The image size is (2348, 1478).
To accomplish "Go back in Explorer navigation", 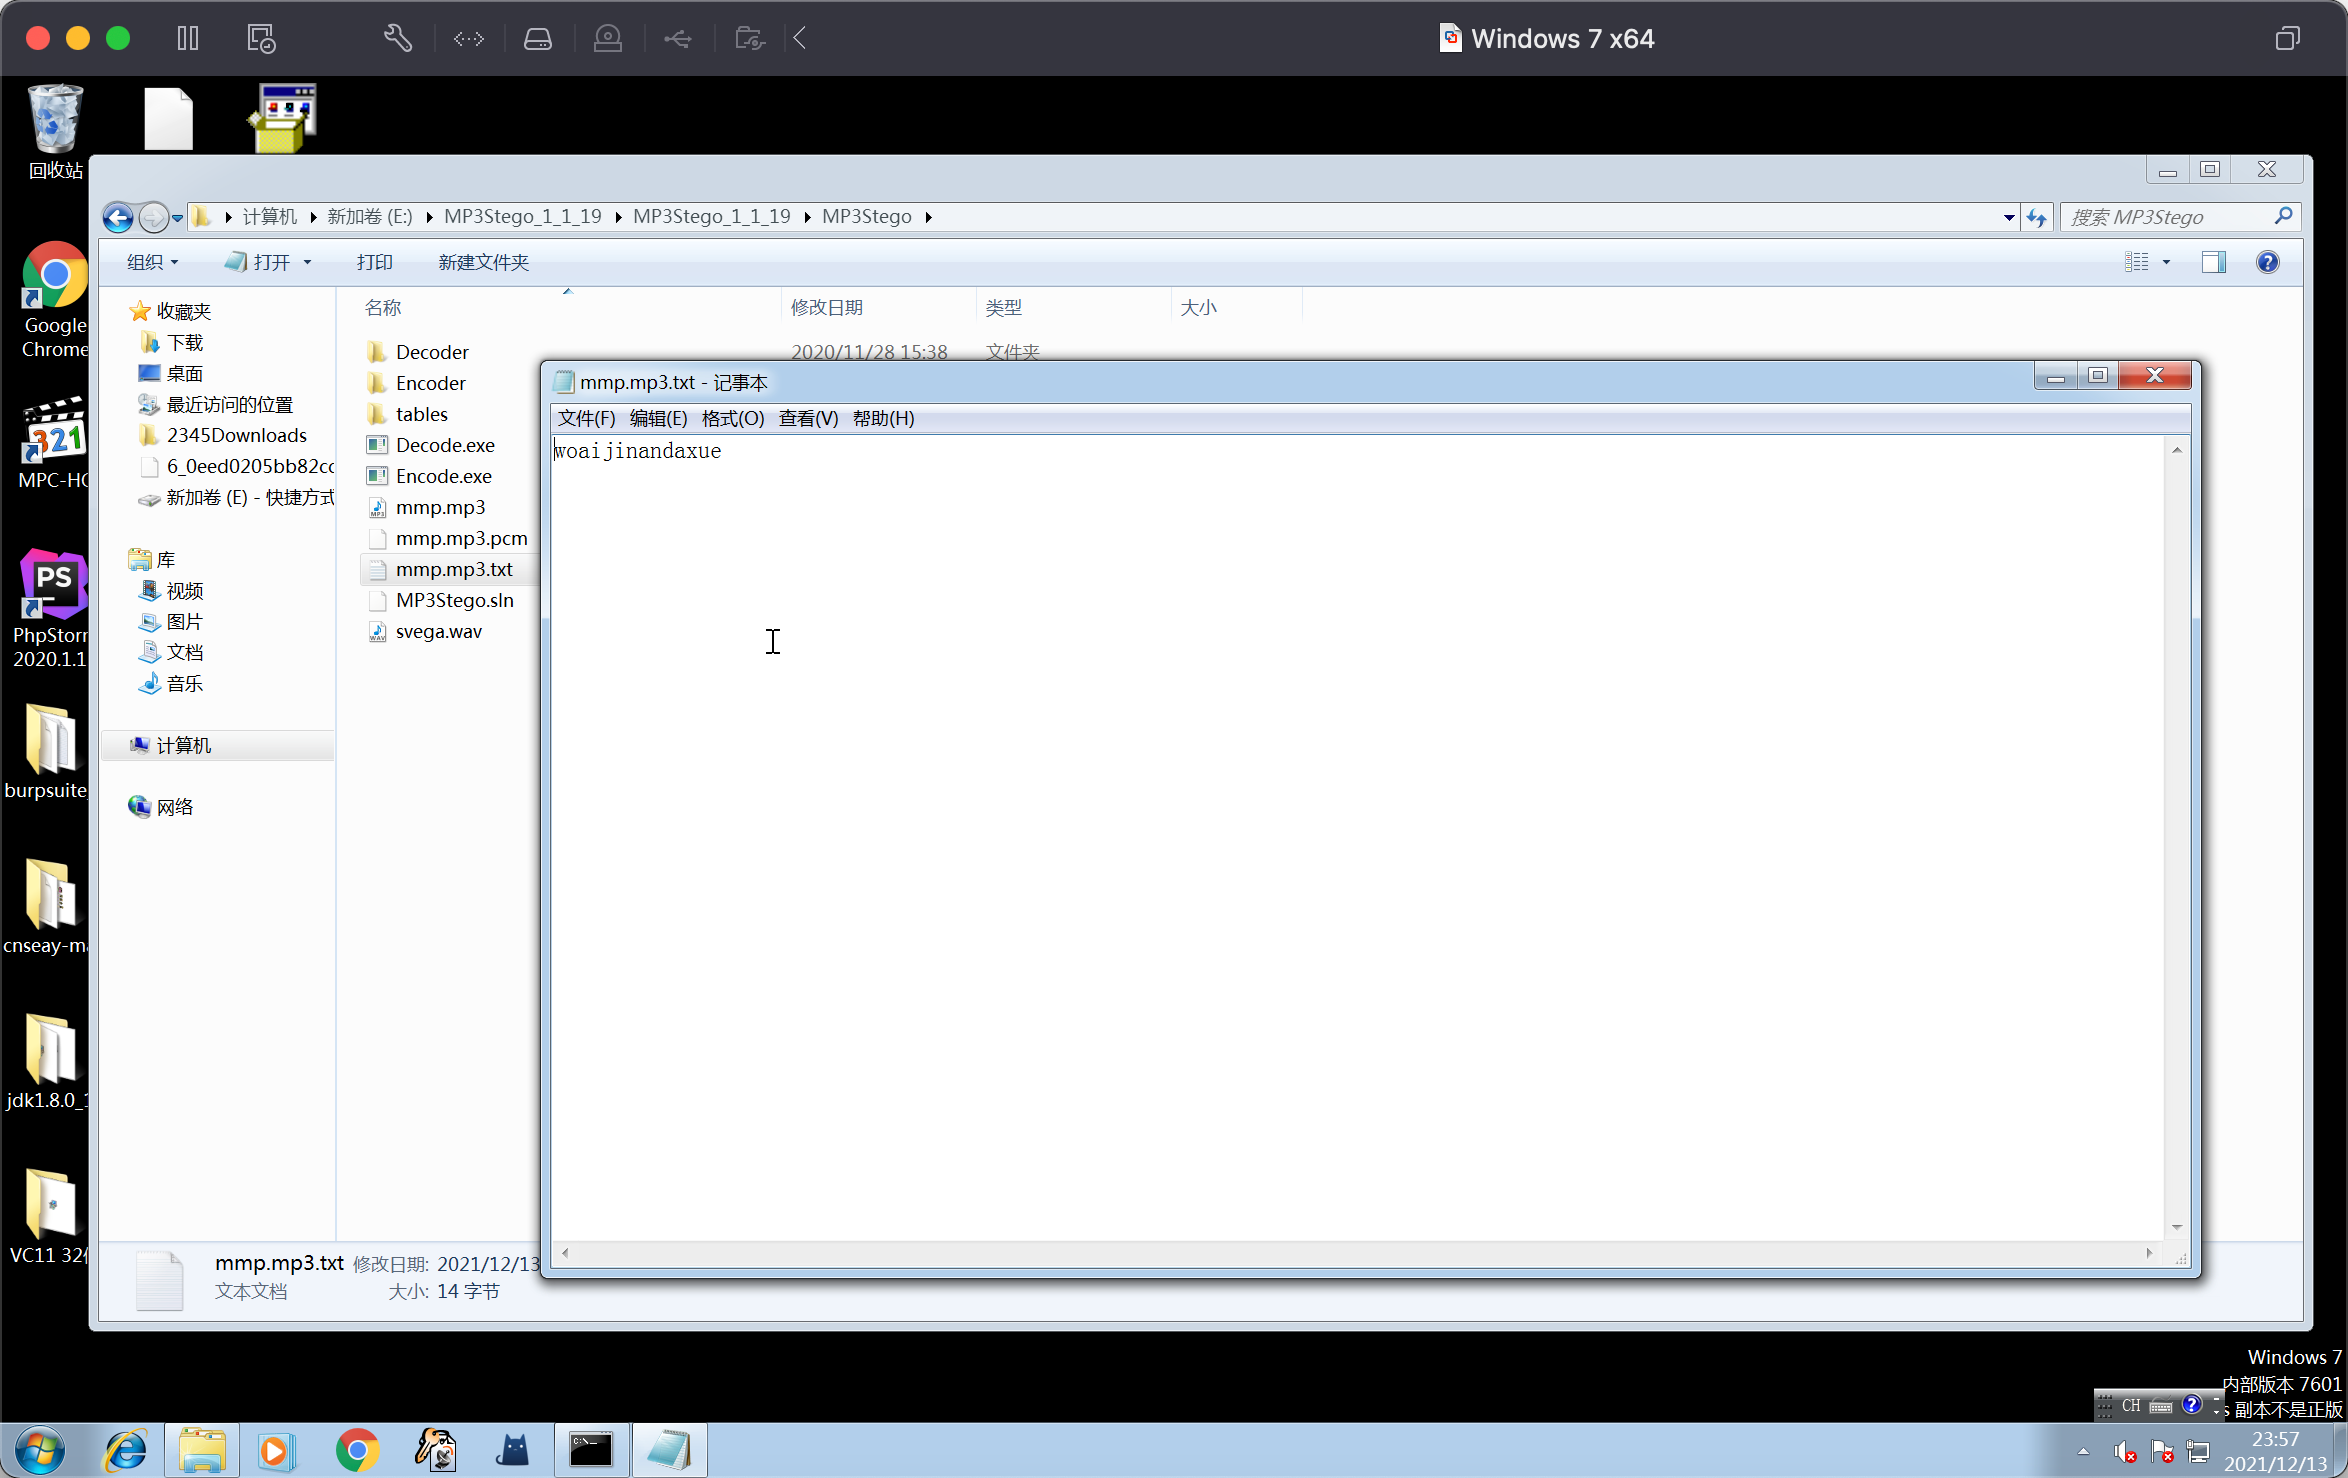I will point(118,217).
